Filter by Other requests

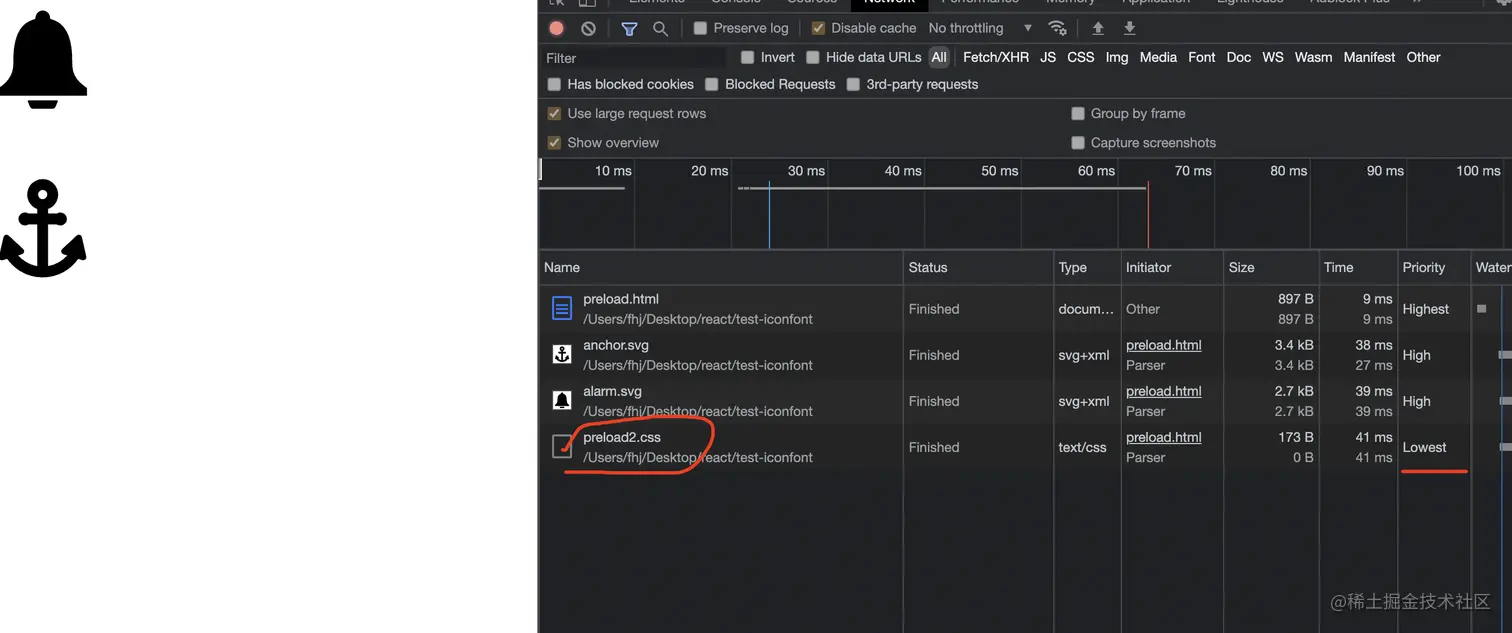pyautogui.click(x=1423, y=57)
